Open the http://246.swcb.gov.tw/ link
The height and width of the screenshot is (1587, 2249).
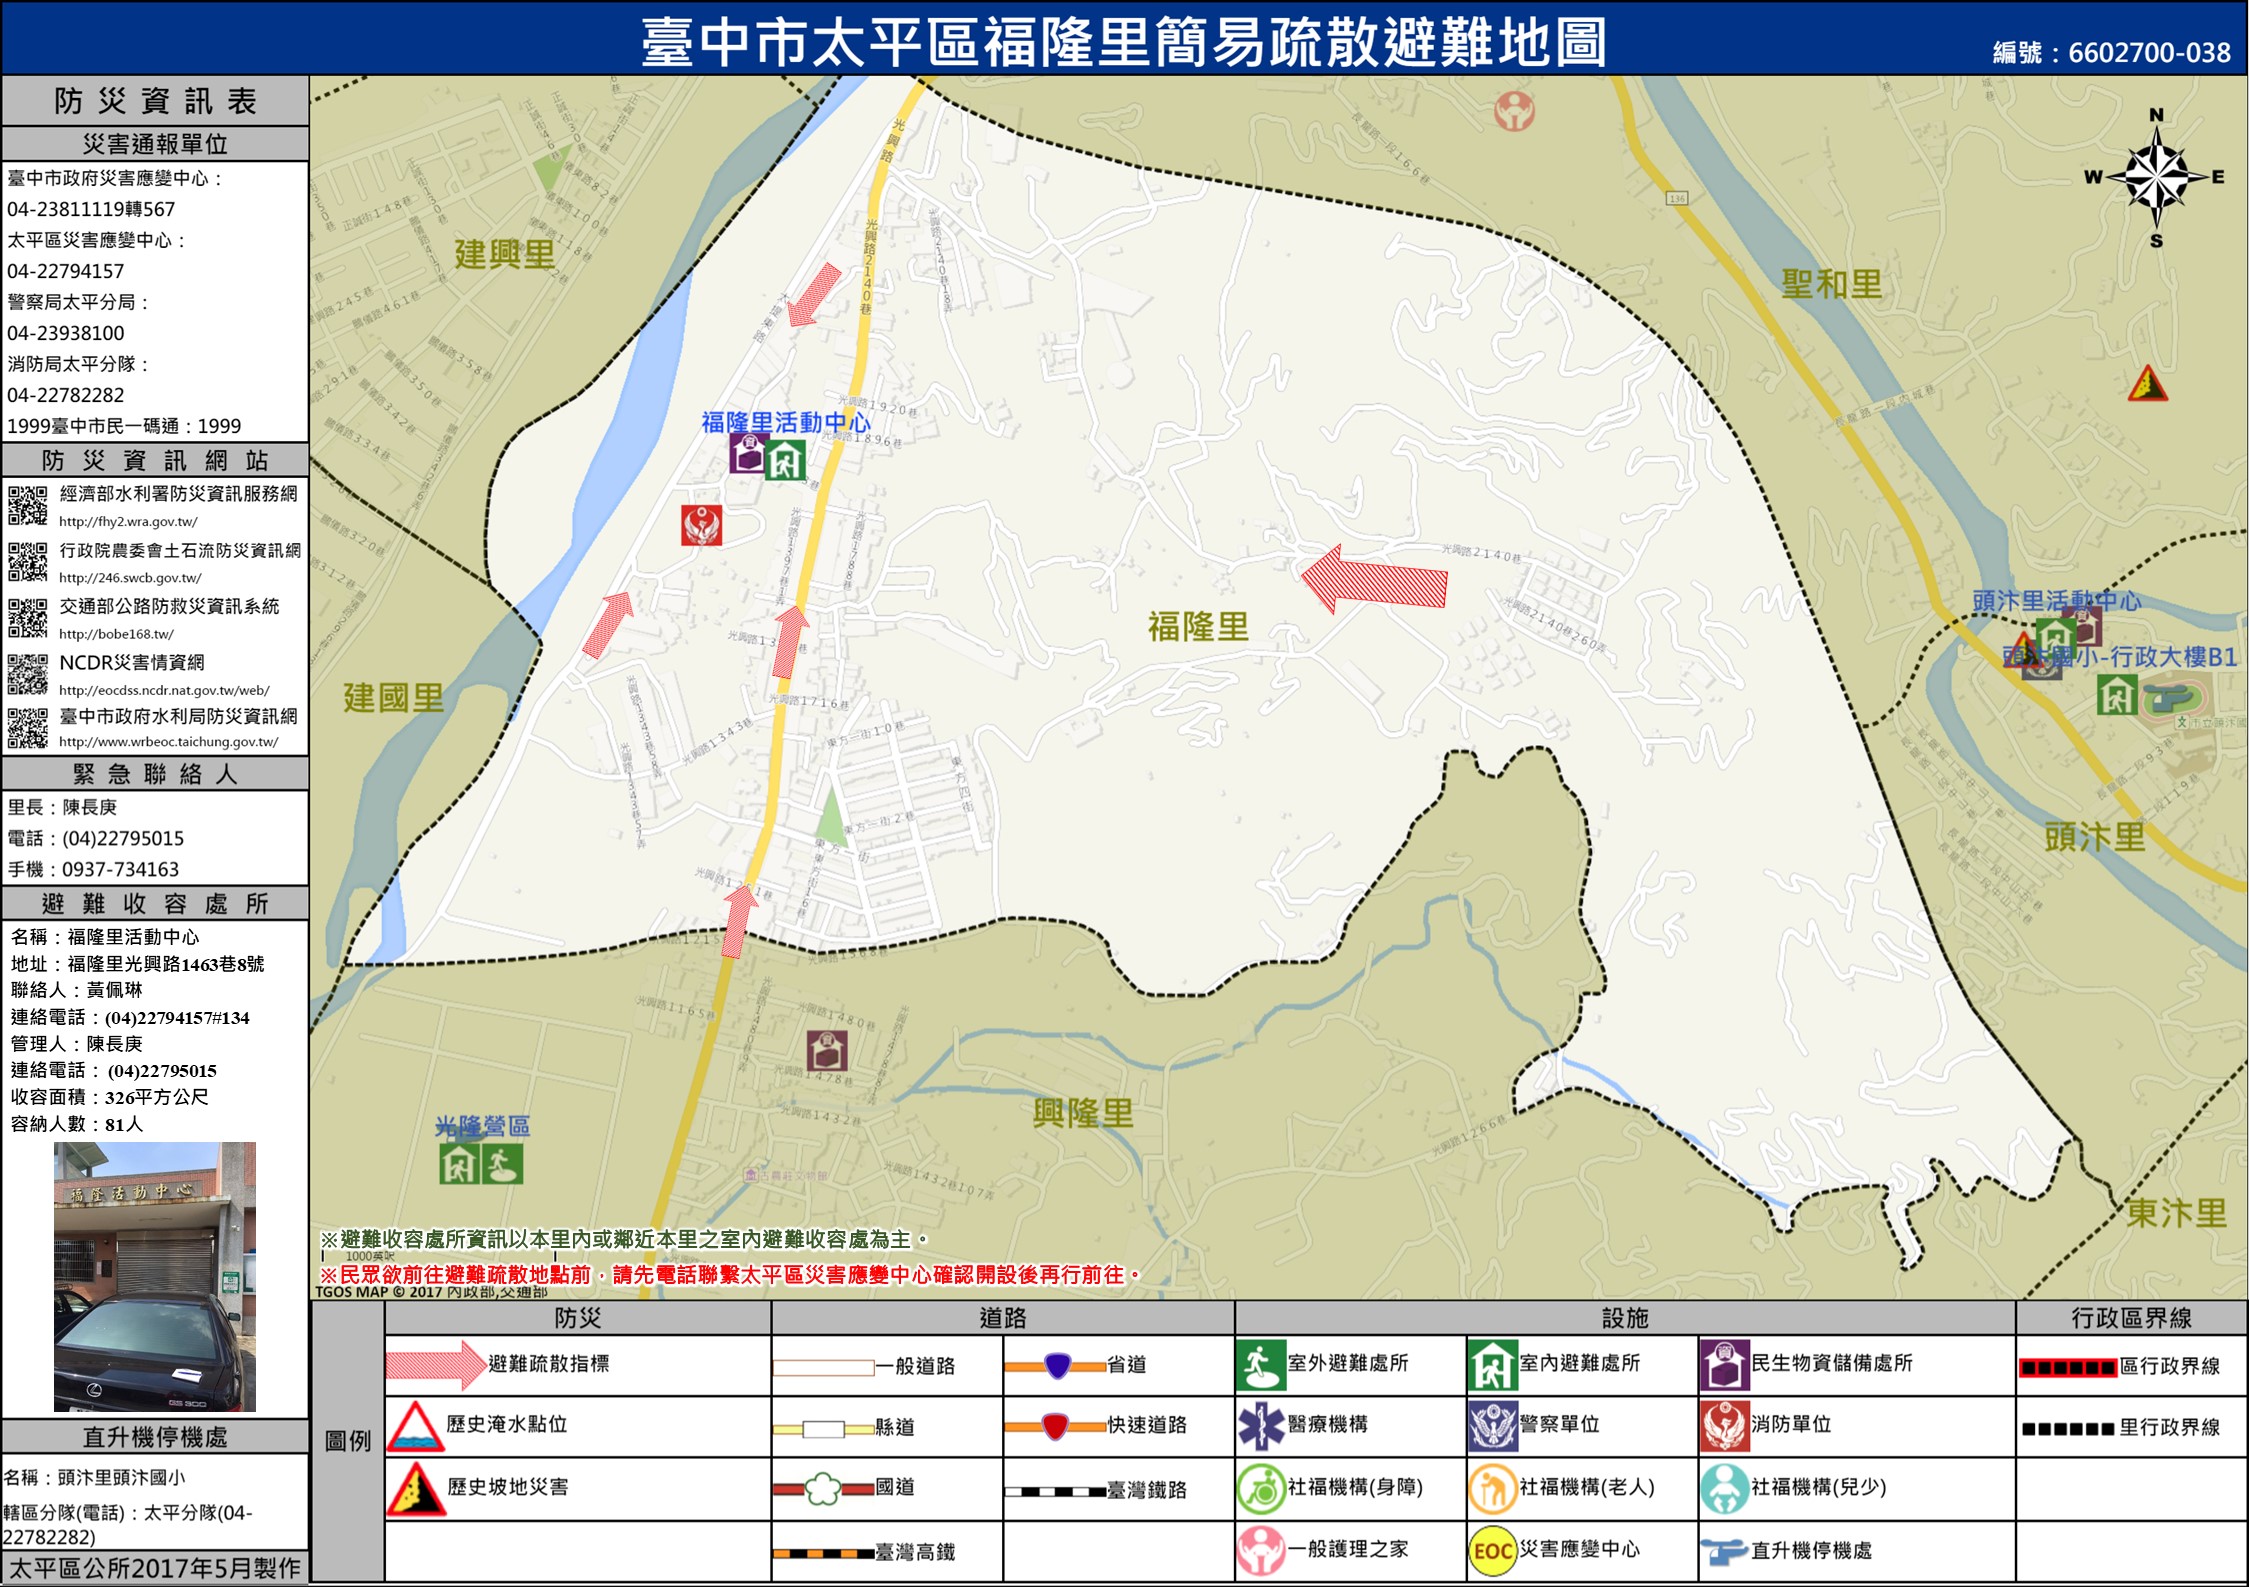coord(130,578)
